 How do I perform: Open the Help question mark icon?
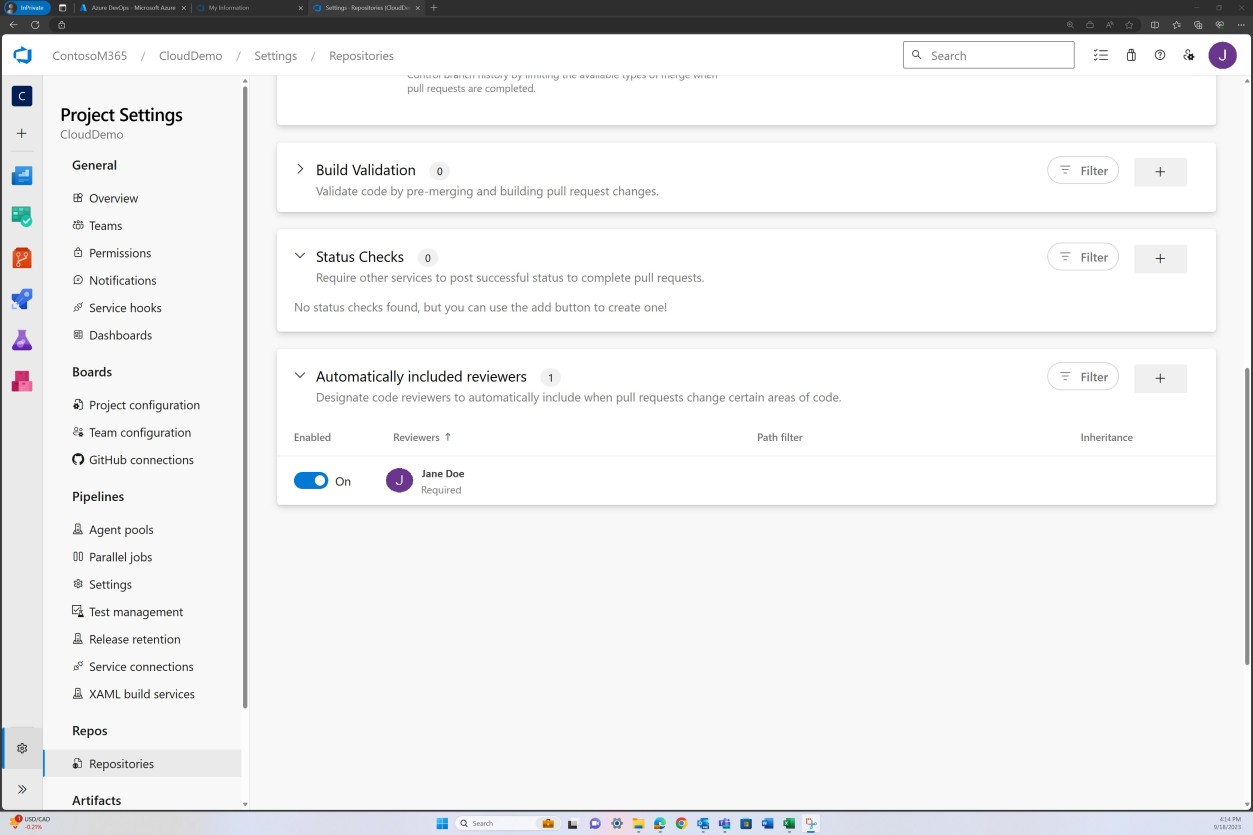pos(1160,55)
